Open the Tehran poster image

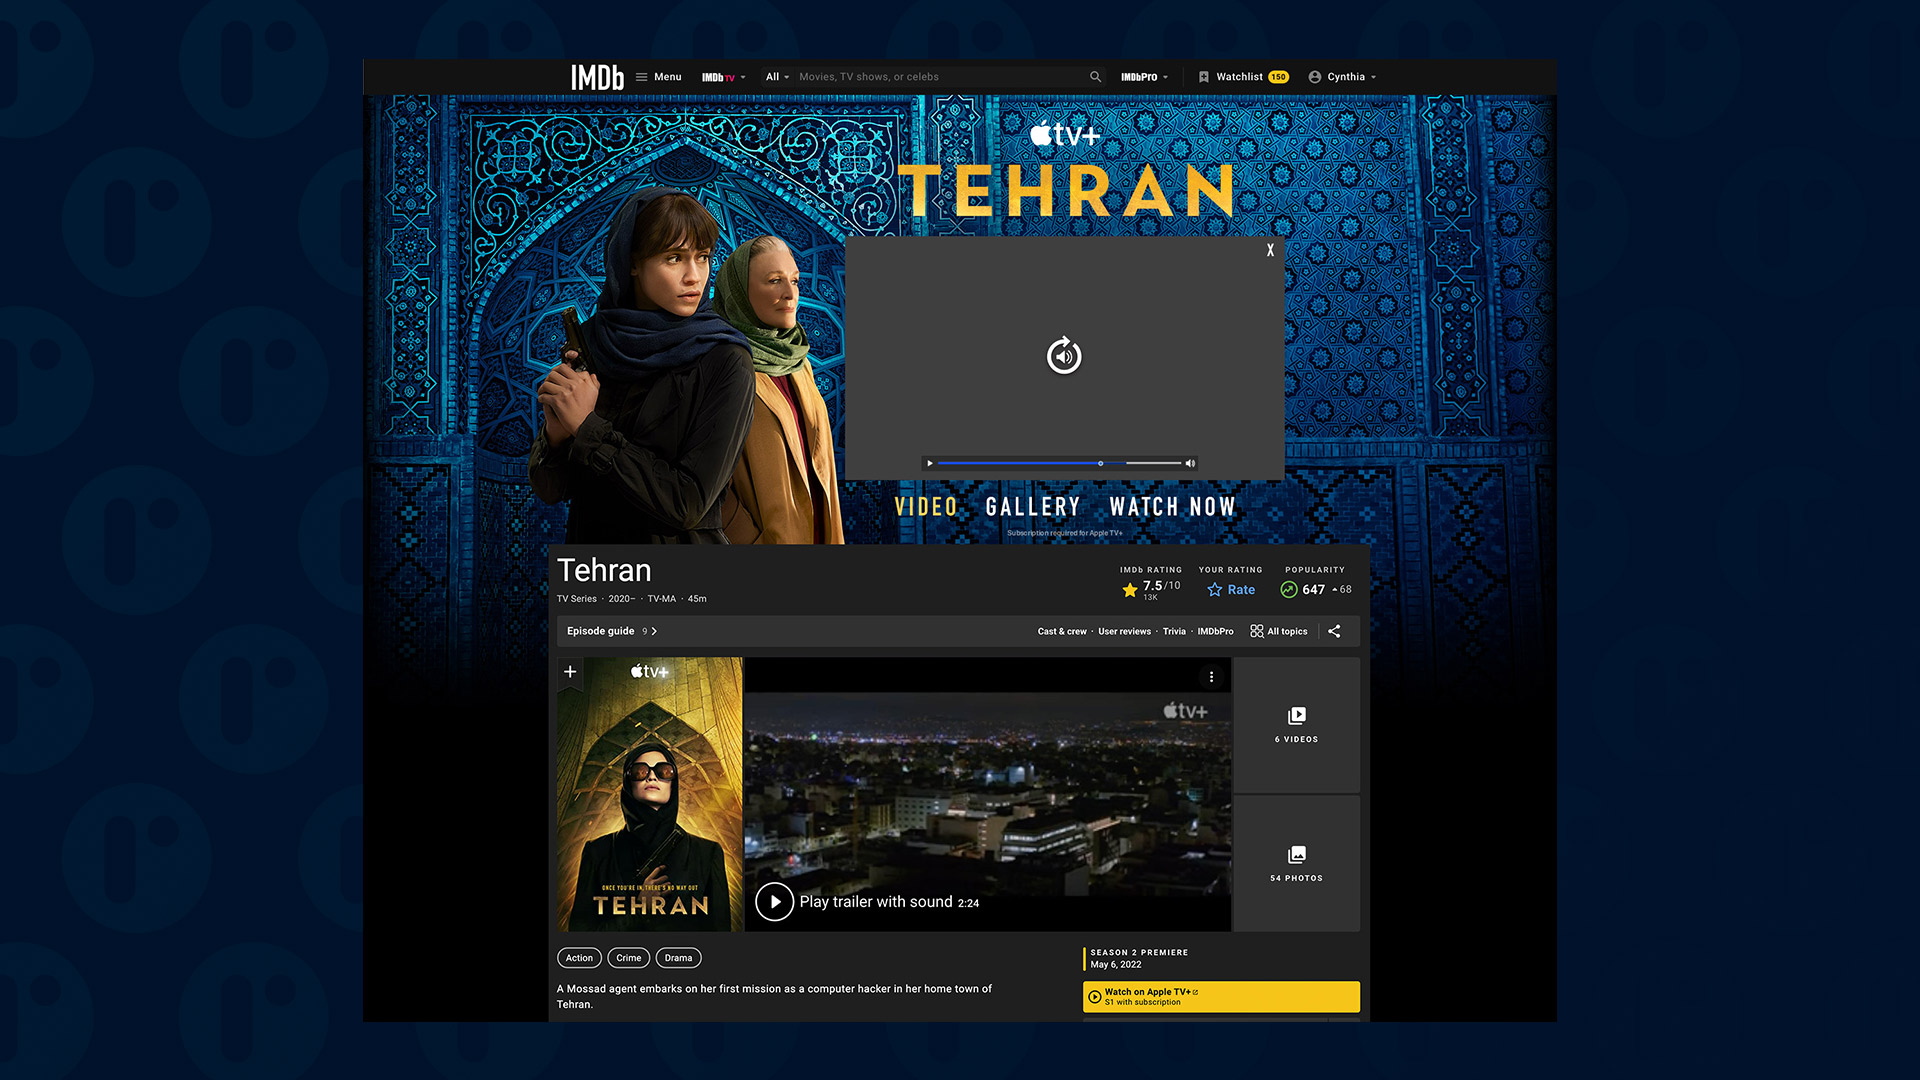[650, 795]
